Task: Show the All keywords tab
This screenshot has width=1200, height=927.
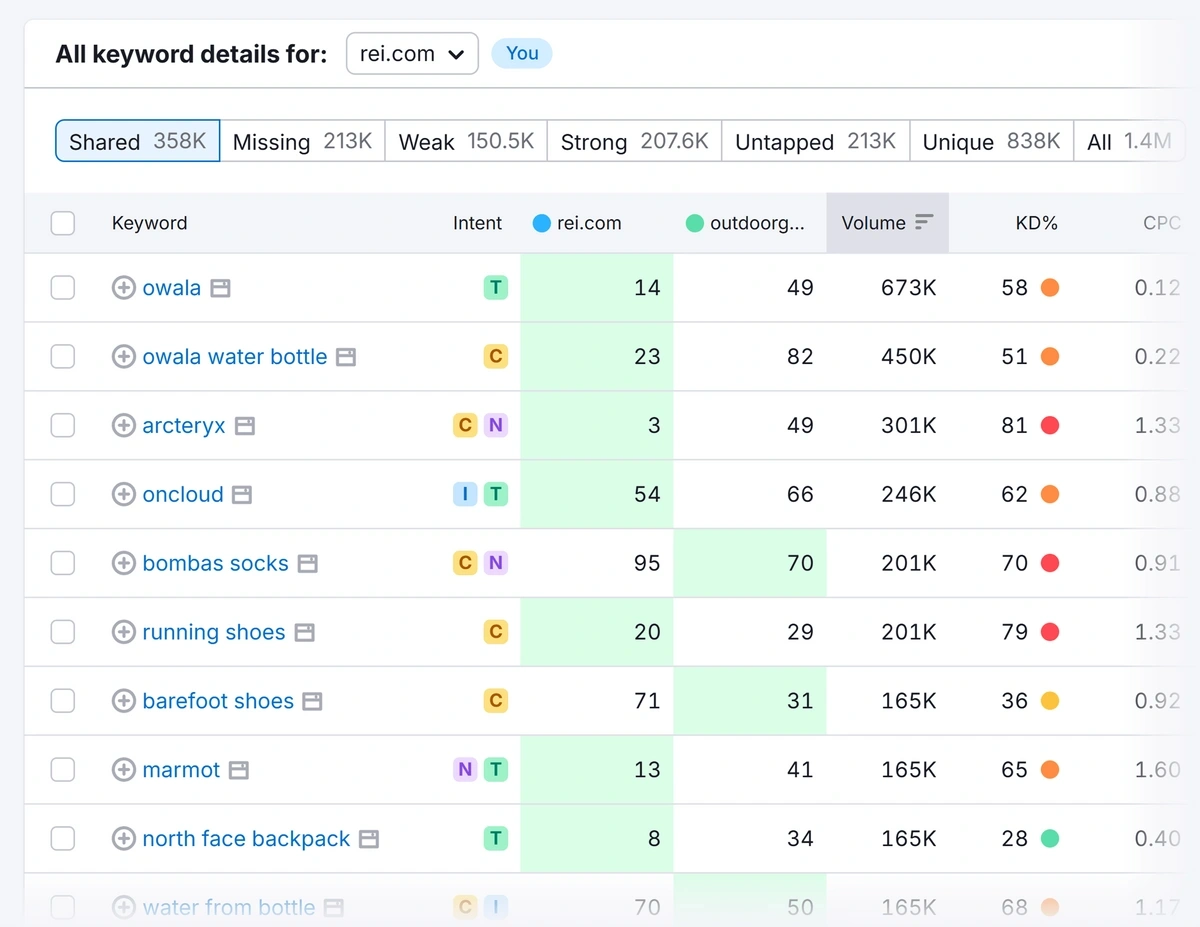Action: coord(1129,141)
